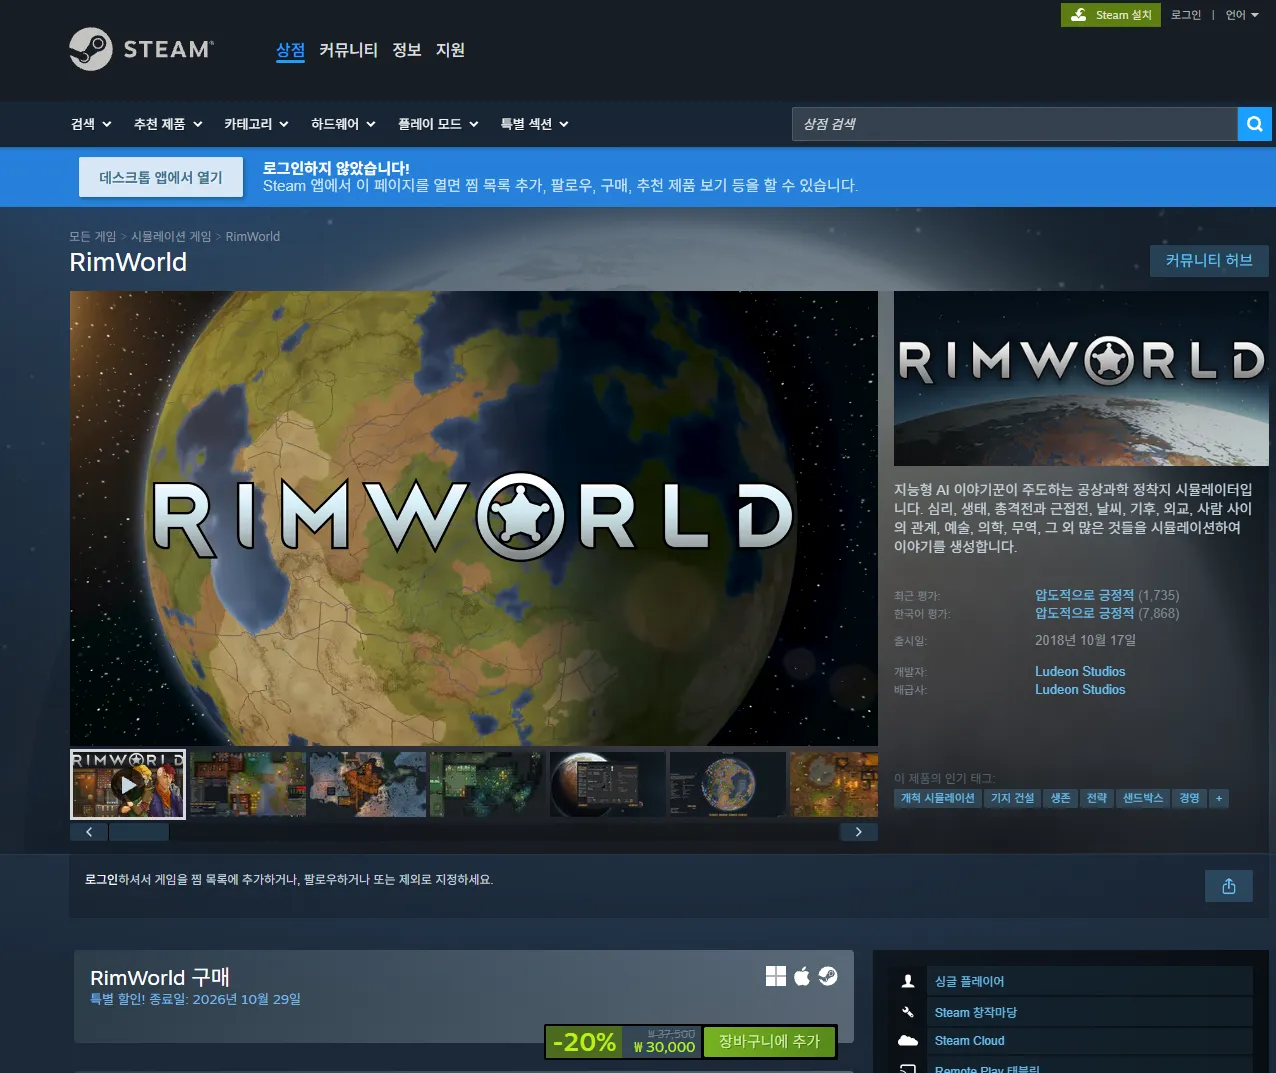Click the 2018년 10월 17일 release date

coord(1085,641)
